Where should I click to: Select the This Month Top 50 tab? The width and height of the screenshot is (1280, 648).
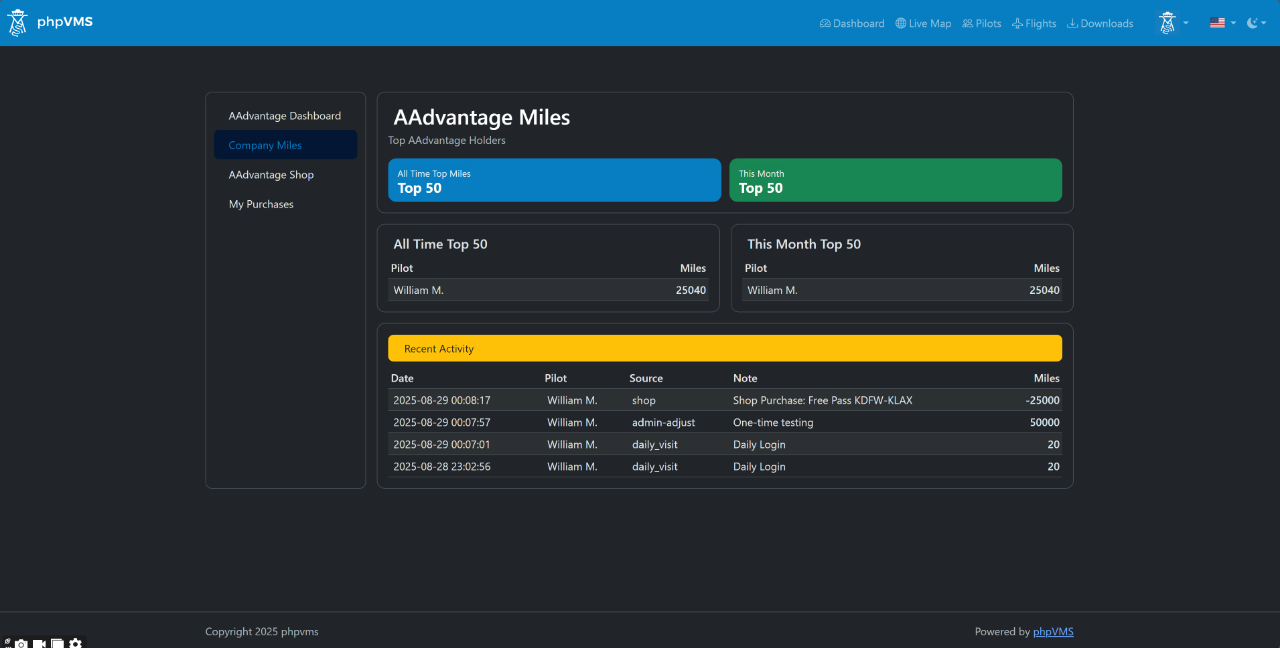(895, 180)
